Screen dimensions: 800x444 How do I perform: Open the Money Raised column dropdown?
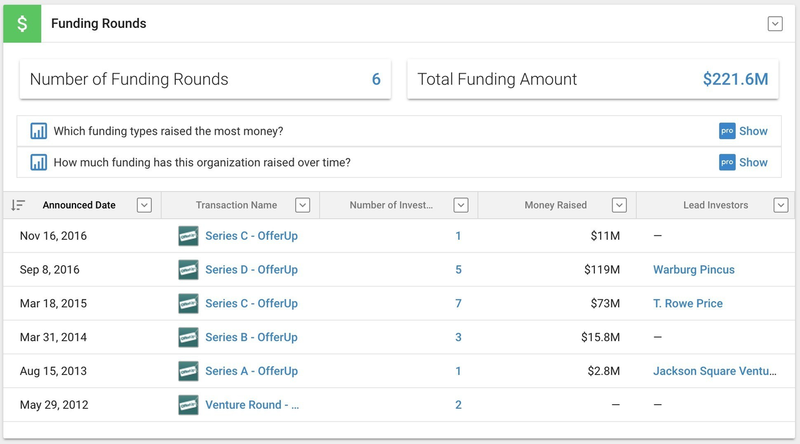619,205
